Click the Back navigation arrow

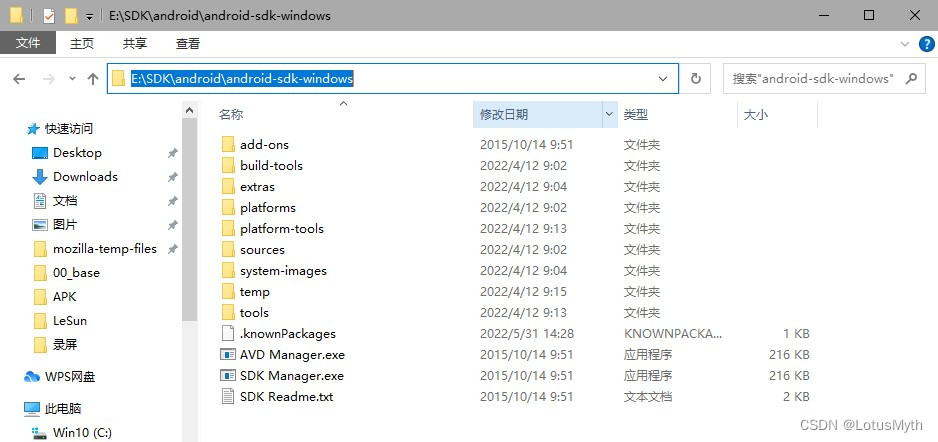19,79
